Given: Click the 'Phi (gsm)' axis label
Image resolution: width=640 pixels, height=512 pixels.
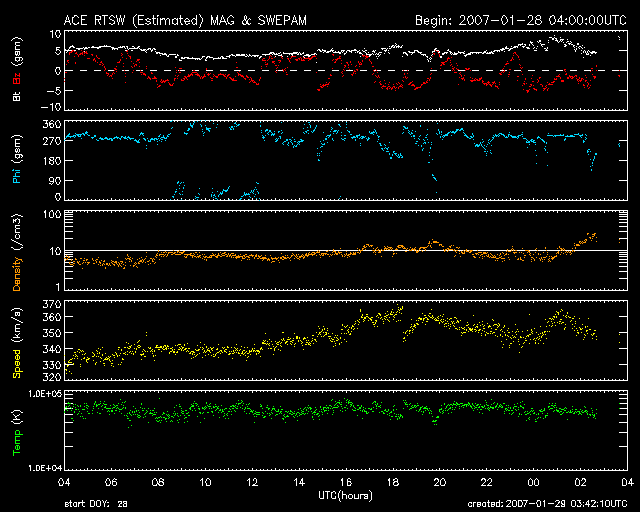Looking at the screenshot, I should click(17, 160).
